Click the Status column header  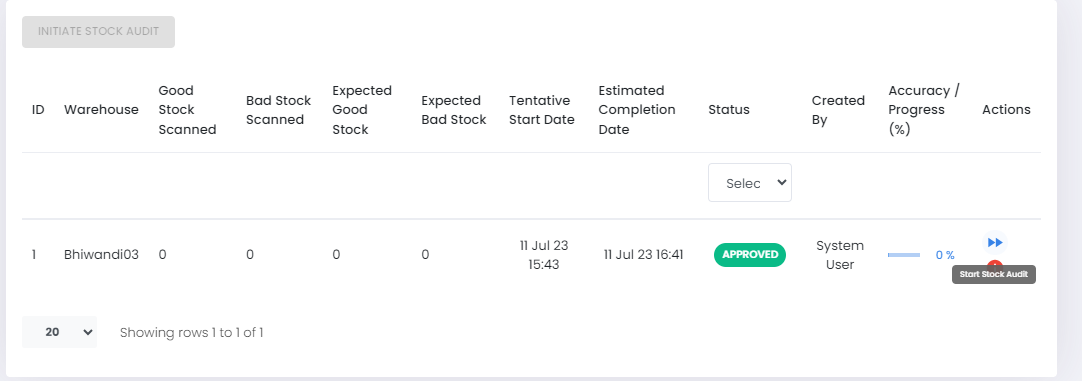[x=729, y=110]
